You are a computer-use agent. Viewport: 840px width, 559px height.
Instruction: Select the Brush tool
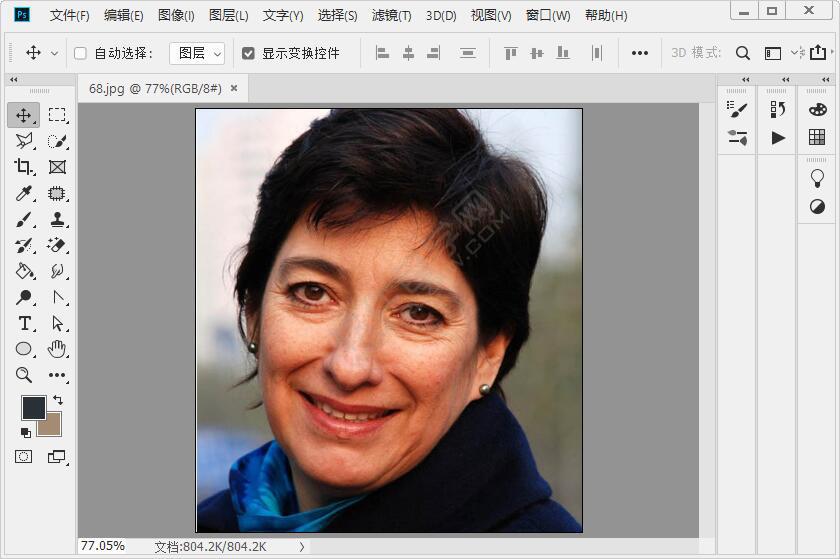24,219
